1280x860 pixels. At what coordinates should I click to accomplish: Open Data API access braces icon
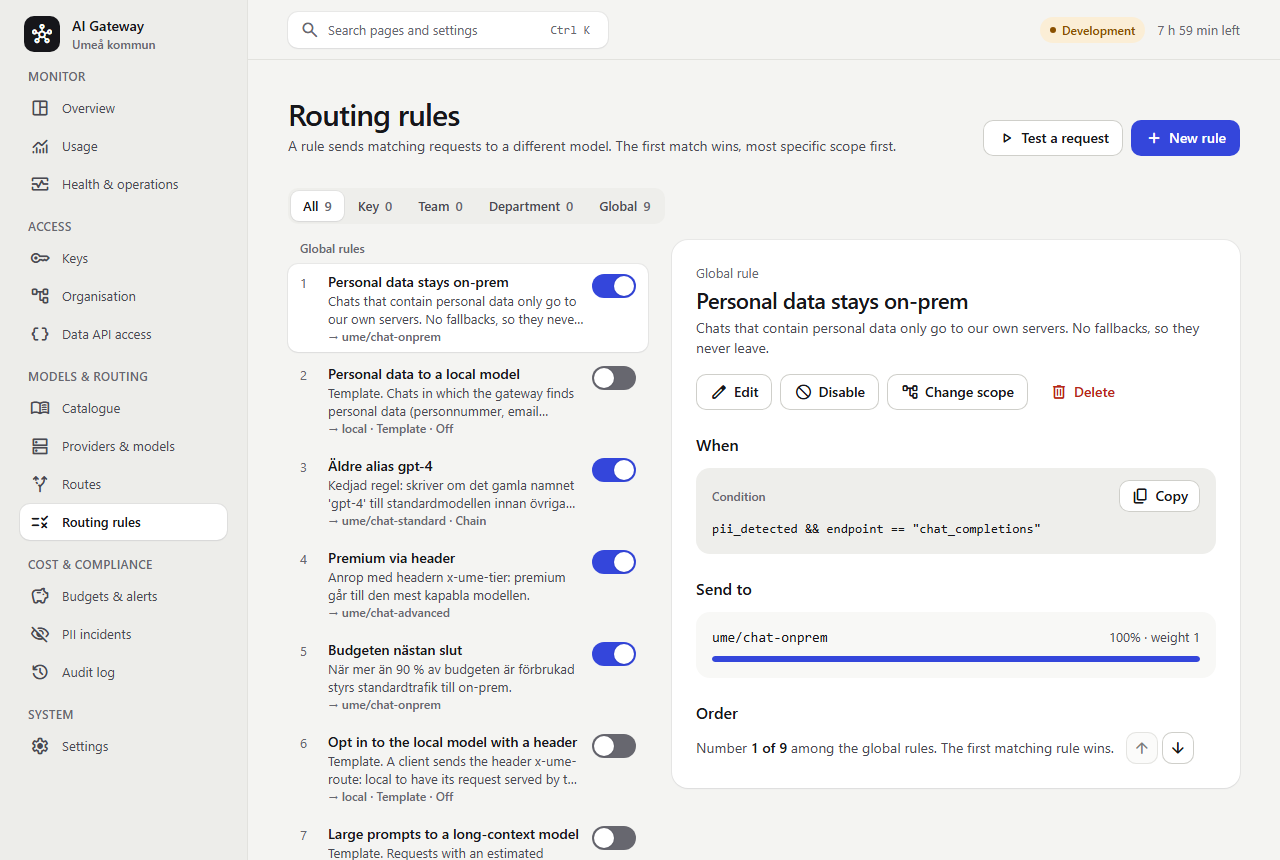point(40,334)
